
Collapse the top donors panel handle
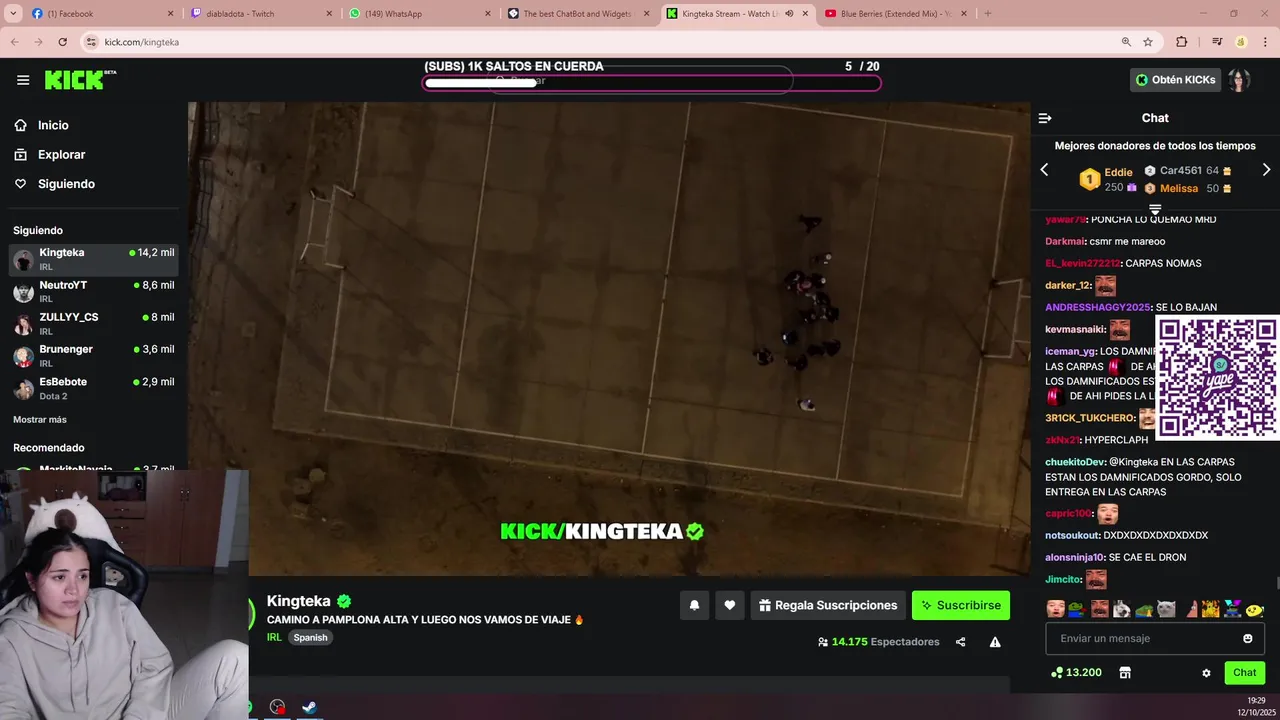1155,209
